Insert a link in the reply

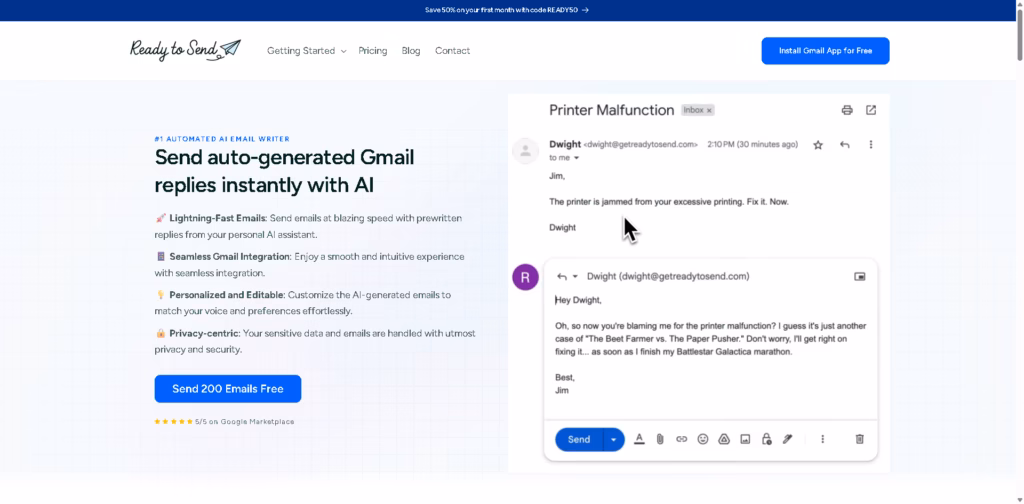coord(681,439)
